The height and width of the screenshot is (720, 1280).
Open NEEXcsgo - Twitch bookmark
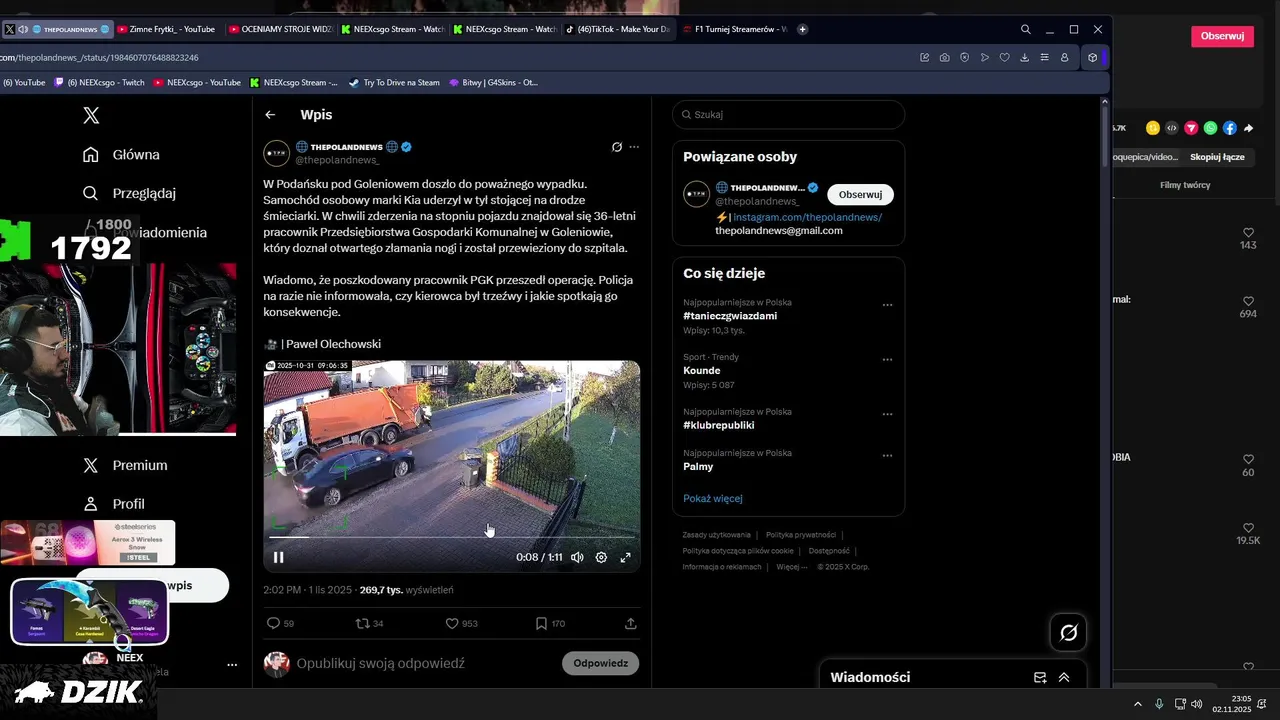(x=99, y=83)
